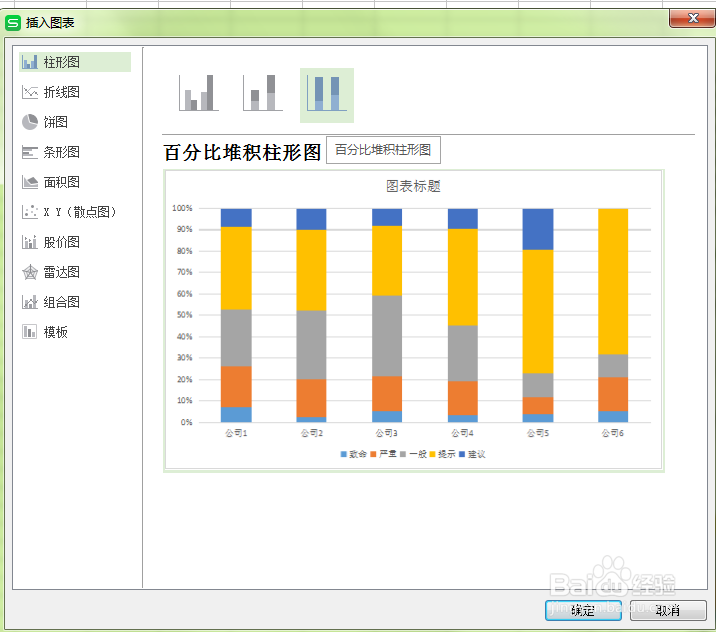
Task: Click the 雷达图 radar sidebar icon
Action: tap(30, 272)
